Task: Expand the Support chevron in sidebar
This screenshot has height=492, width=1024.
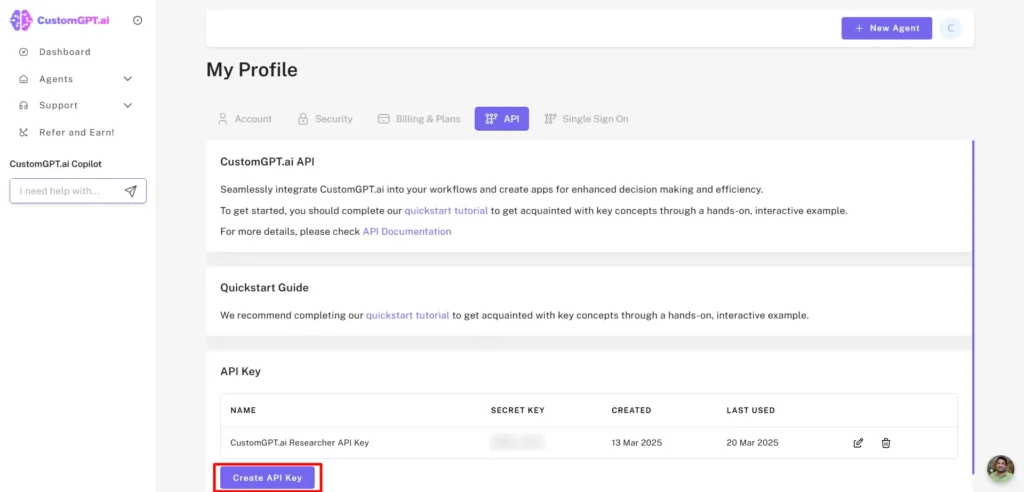Action: point(127,105)
